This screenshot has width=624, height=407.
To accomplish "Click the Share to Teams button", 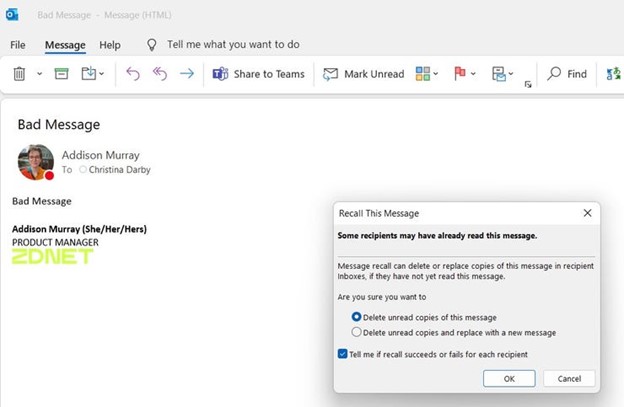I will coord(260,74).
